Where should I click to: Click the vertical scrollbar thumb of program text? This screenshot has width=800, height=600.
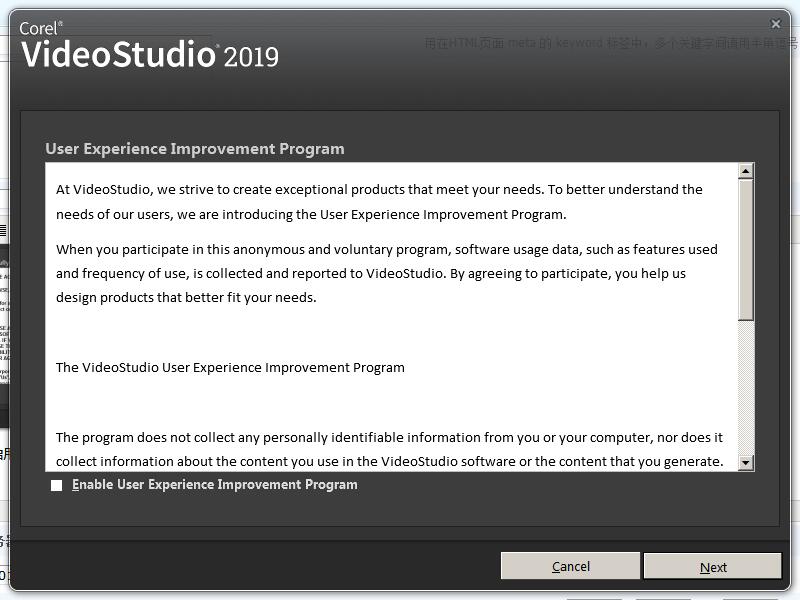click(745, 249)
